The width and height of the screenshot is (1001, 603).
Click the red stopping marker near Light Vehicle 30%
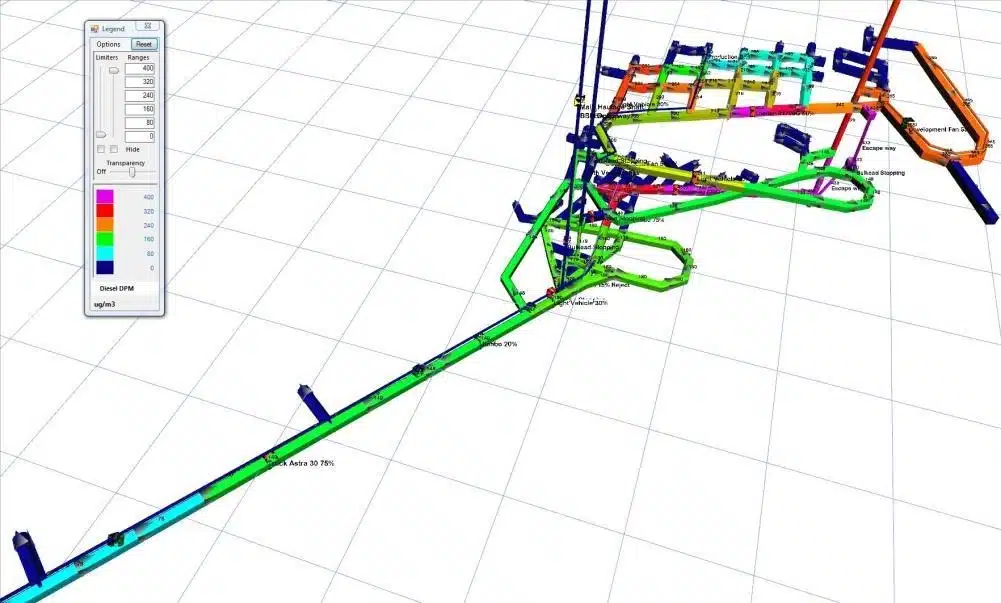tap(550, 292)
